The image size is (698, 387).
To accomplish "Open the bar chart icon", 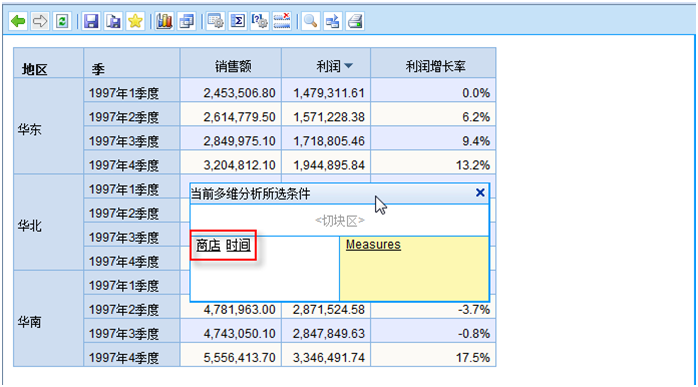I will coord(164,21).
